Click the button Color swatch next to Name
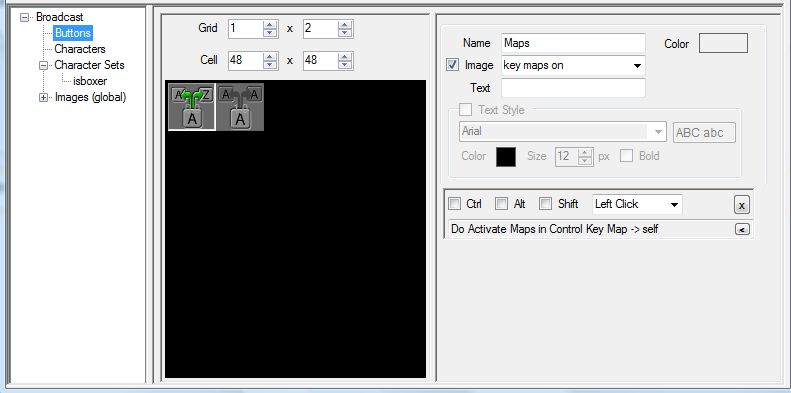This screenshot has height=393, width=791. tap(723, 43)
